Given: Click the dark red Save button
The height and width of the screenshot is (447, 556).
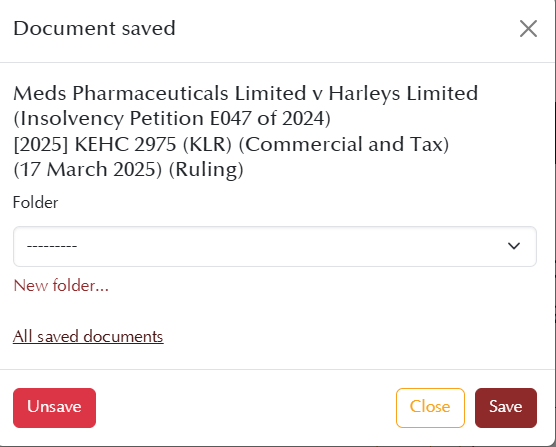Looking at the screenshot, I should (506, 408).
